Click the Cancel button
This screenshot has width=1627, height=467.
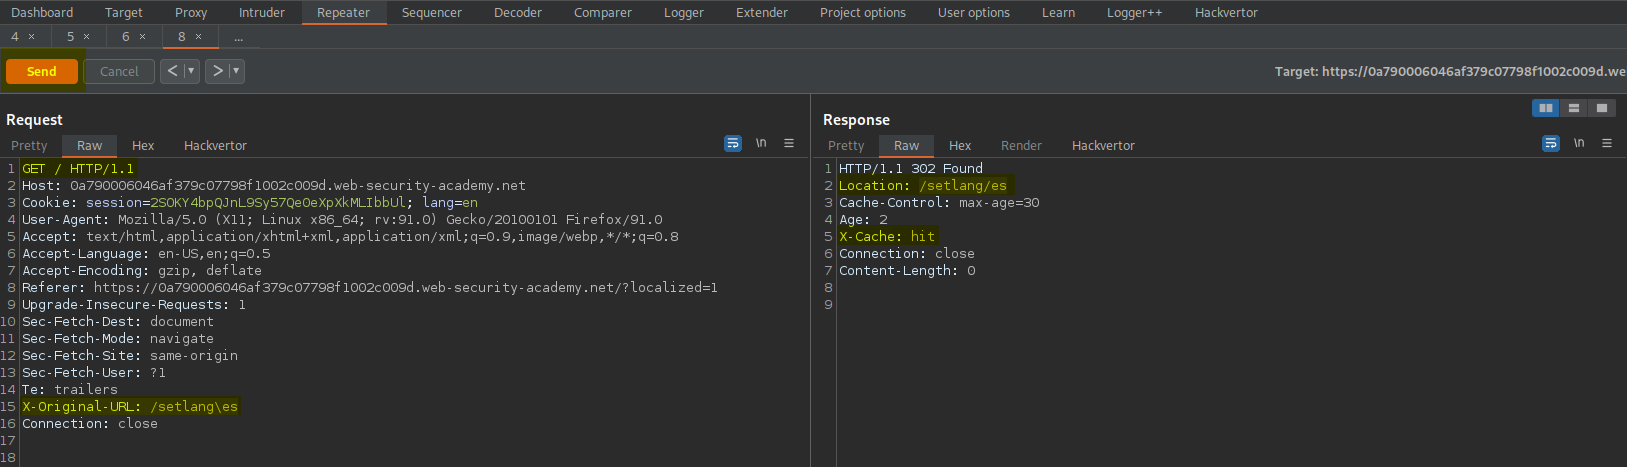[x=119, y=71]
